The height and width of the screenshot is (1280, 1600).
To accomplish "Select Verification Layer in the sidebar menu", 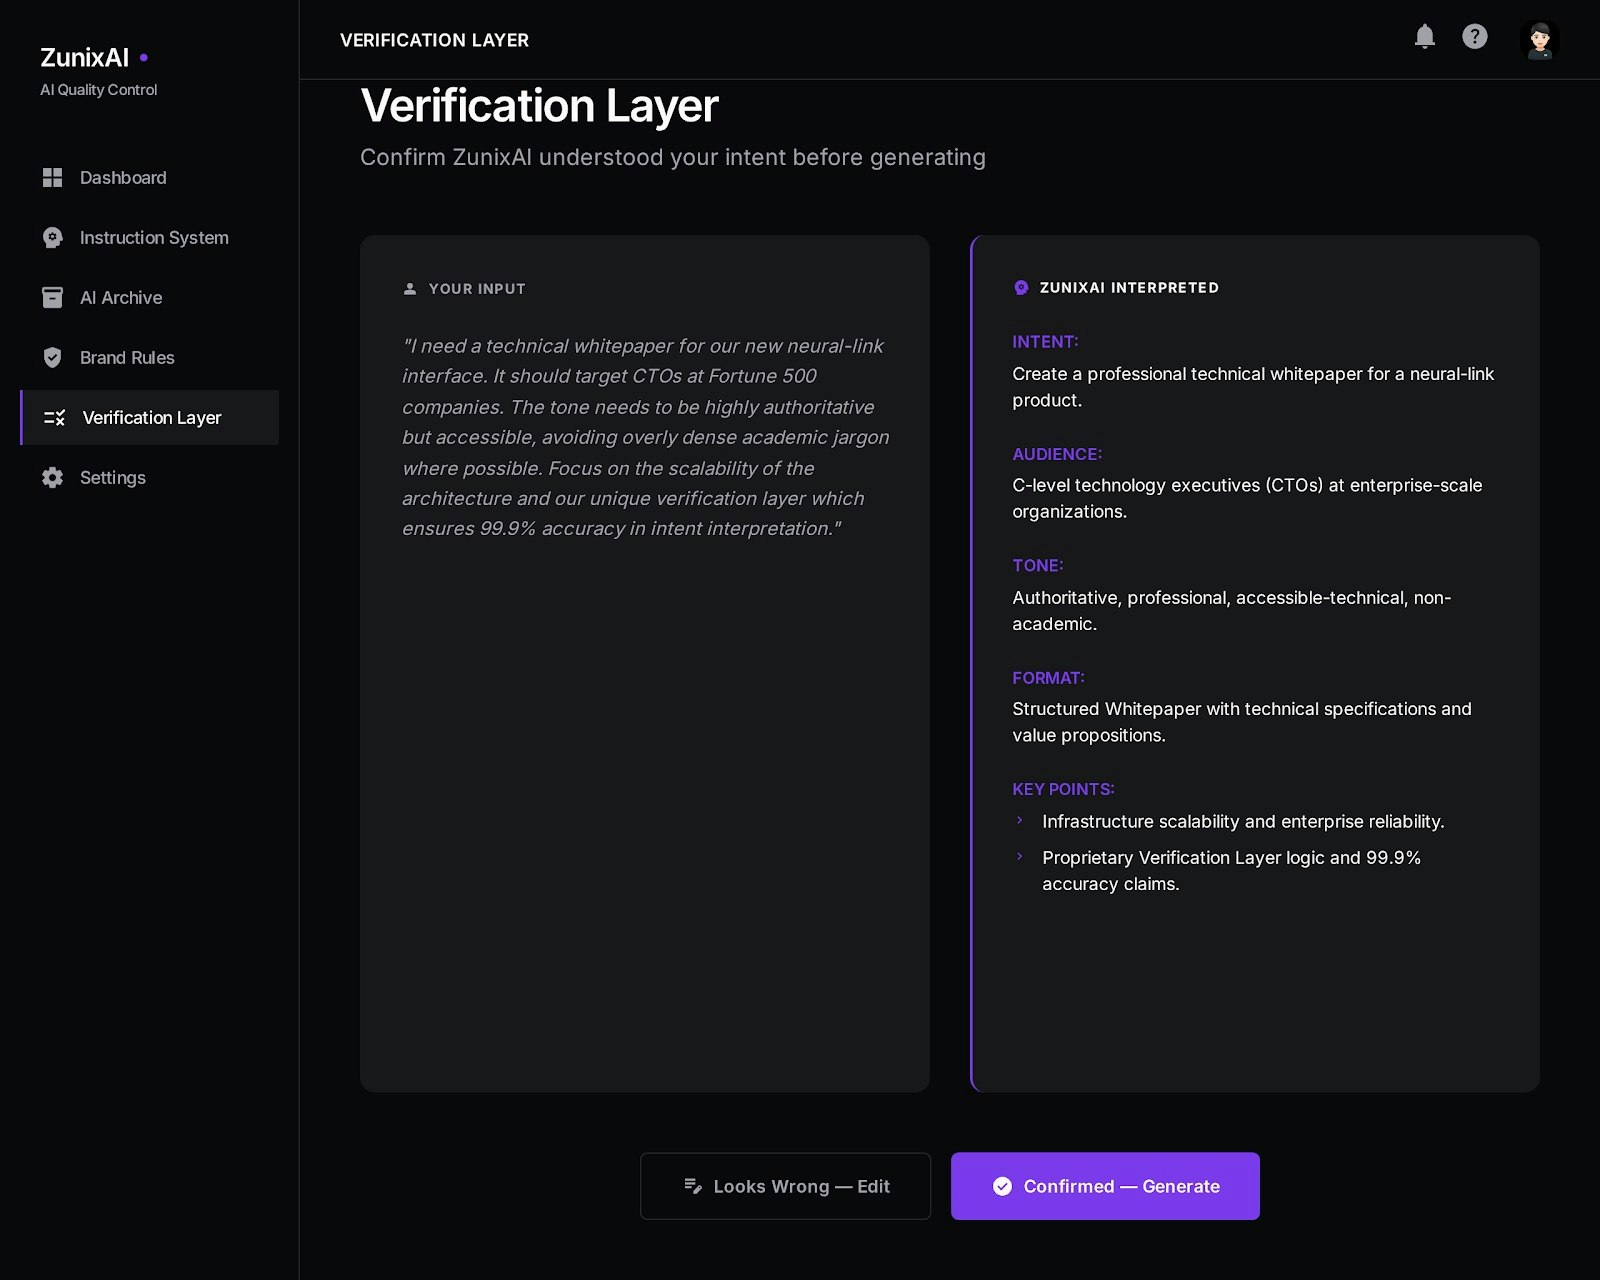I will [x=151, y=418].
